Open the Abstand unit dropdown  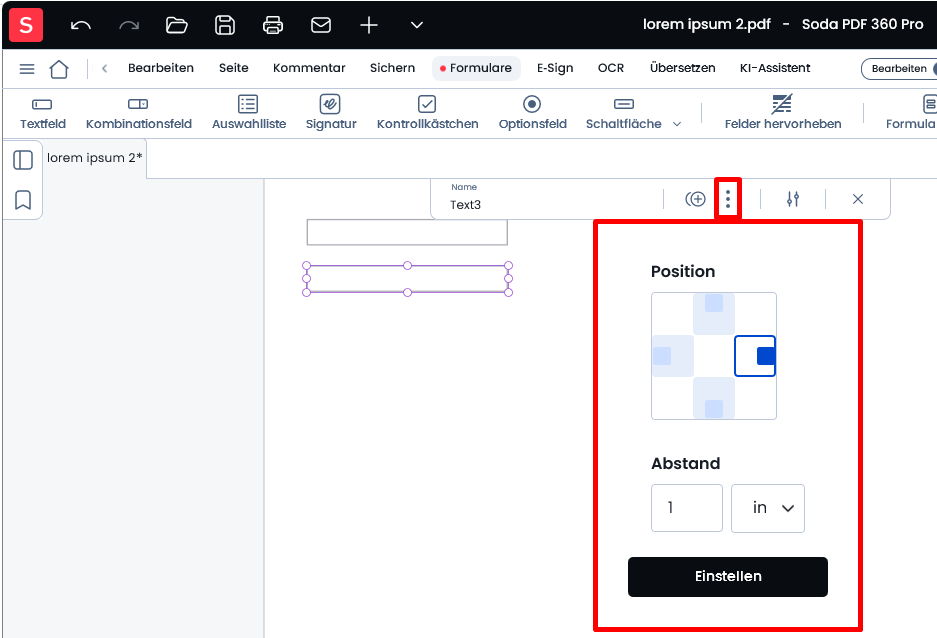coord(768,508)
